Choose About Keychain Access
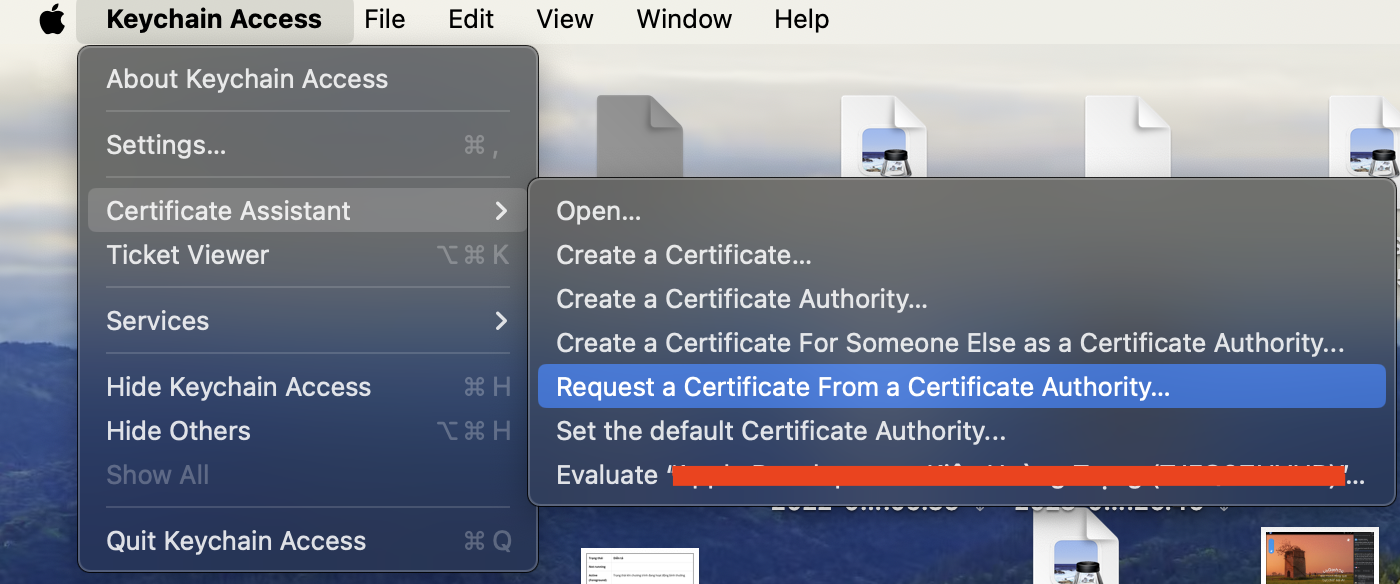 coord(308,79)
